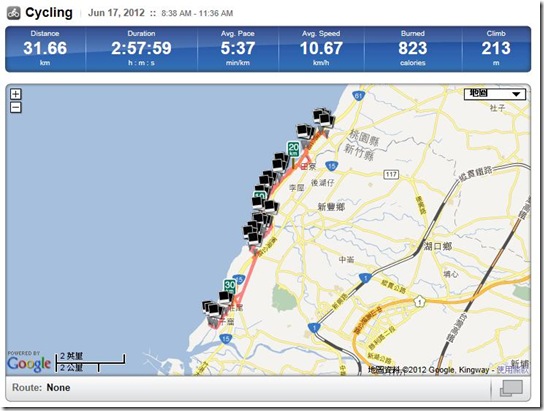This screenshot has width=544, height=411.
Task: Zoom in with the plus map button
Action: pyautogui.click(x=16, y=94)
